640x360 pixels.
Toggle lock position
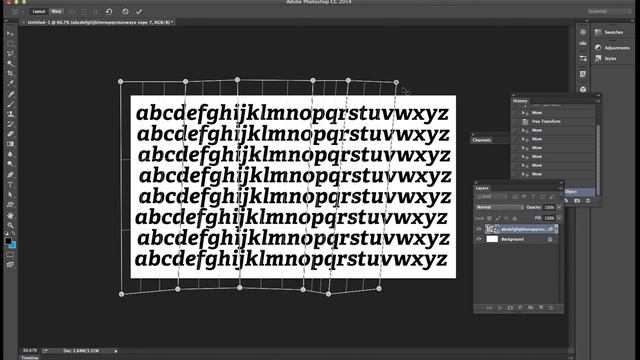click(506, 218)
